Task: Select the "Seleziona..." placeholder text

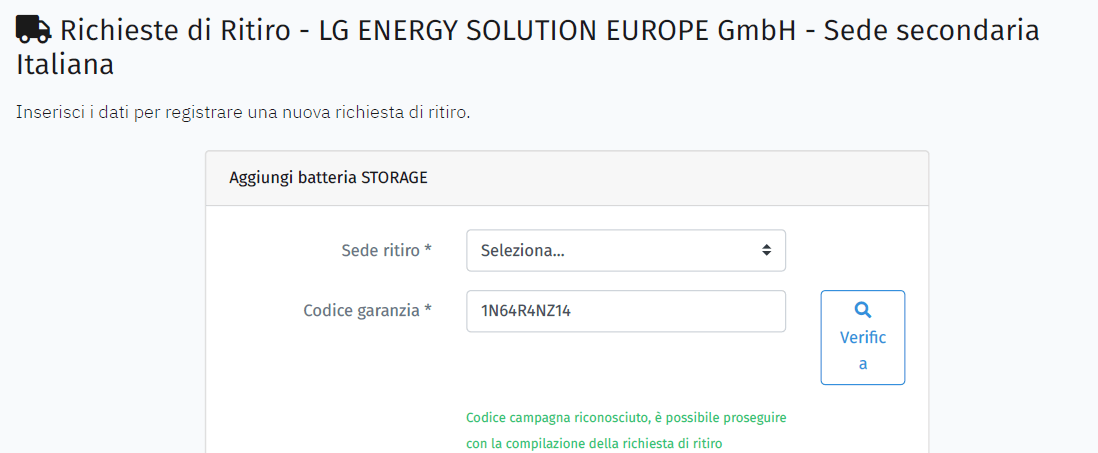Action: coord(522,251)
